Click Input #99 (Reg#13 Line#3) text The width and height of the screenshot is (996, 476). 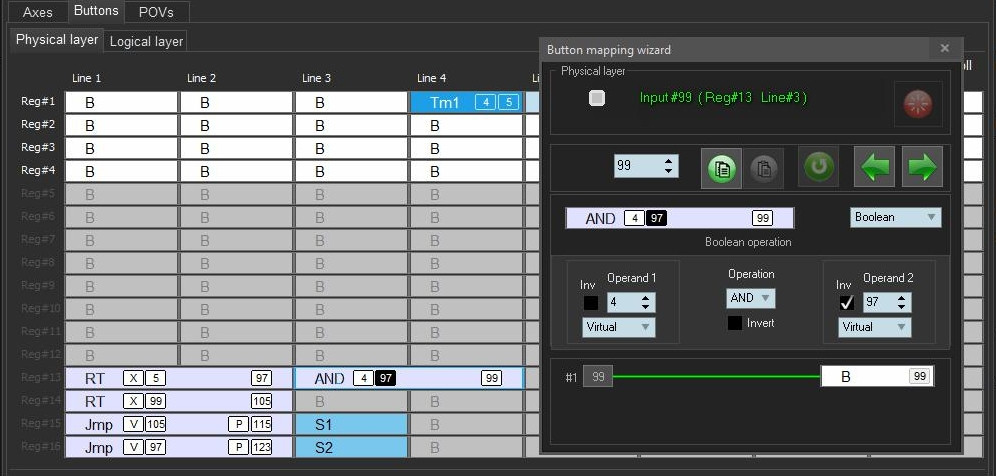(723, 98)
